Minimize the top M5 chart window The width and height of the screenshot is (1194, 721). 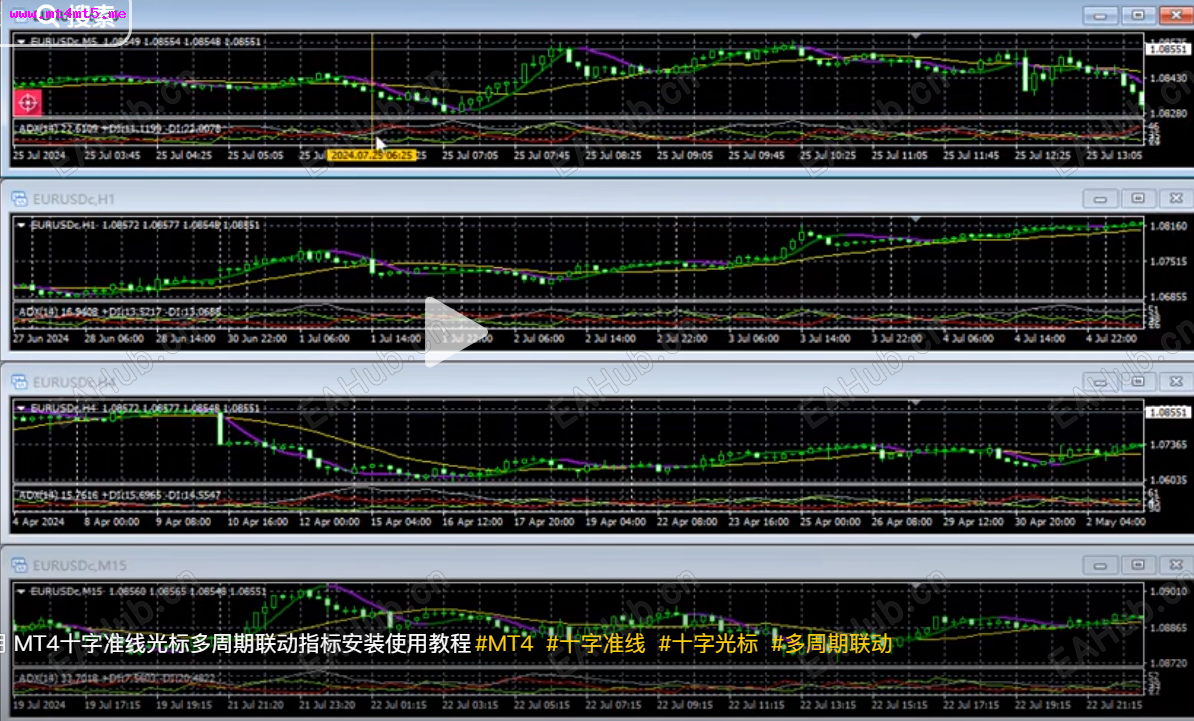click(x=1100, y=15)
